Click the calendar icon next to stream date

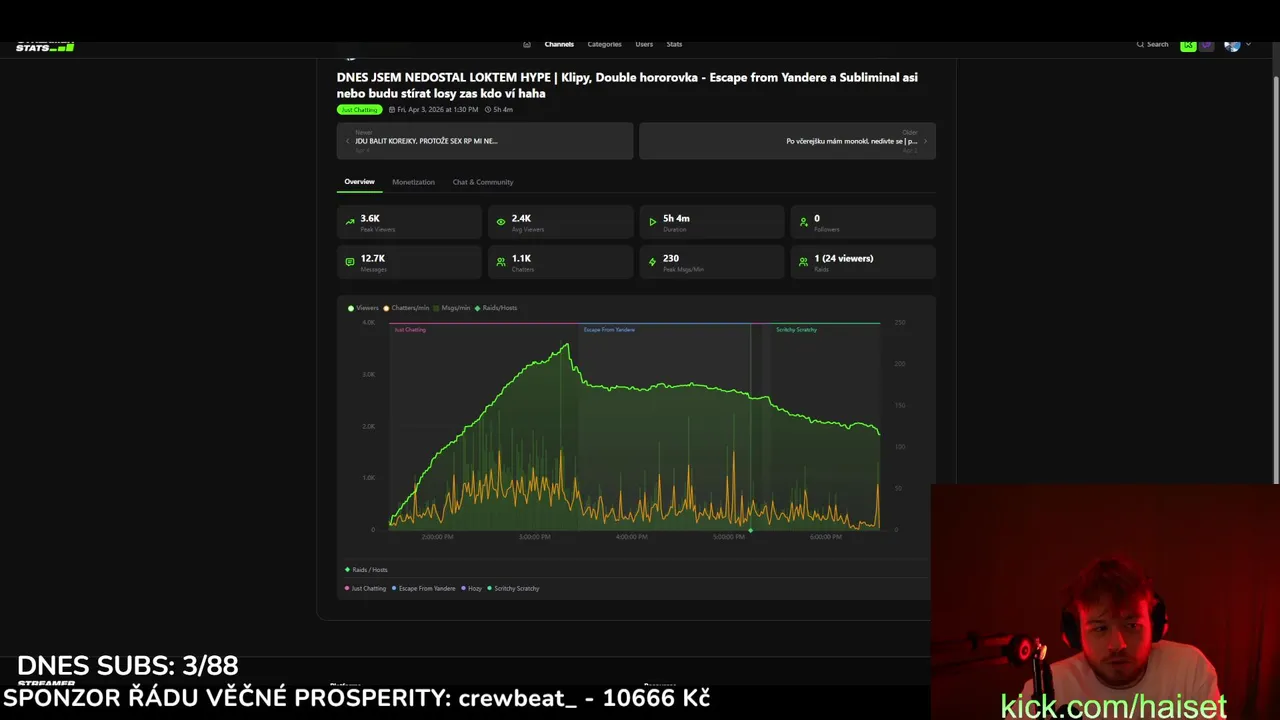pyautogui.click(x=392, y=110)
